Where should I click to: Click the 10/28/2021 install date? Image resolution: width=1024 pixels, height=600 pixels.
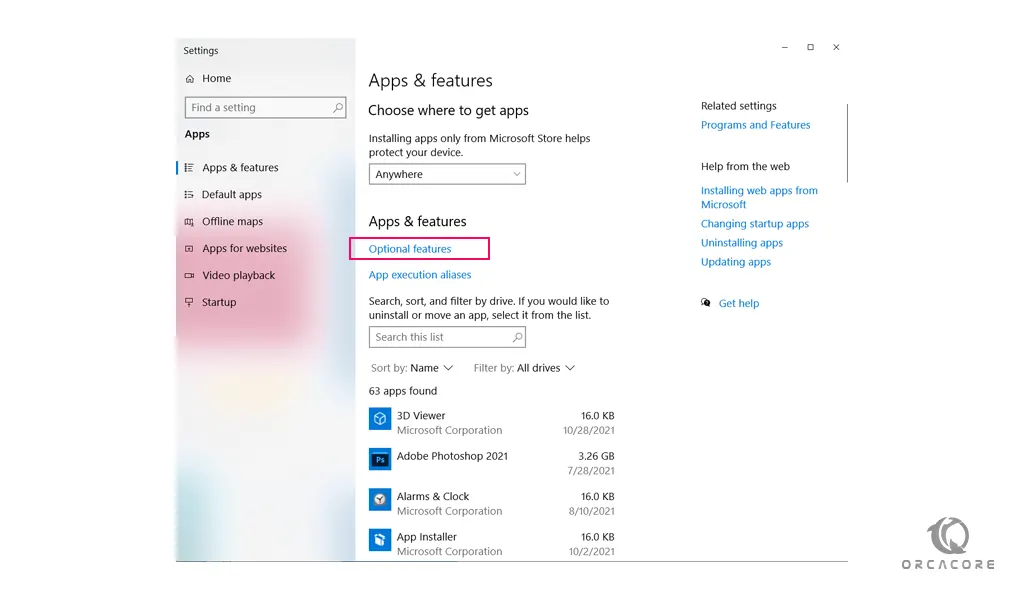click(x=588, y=430)
